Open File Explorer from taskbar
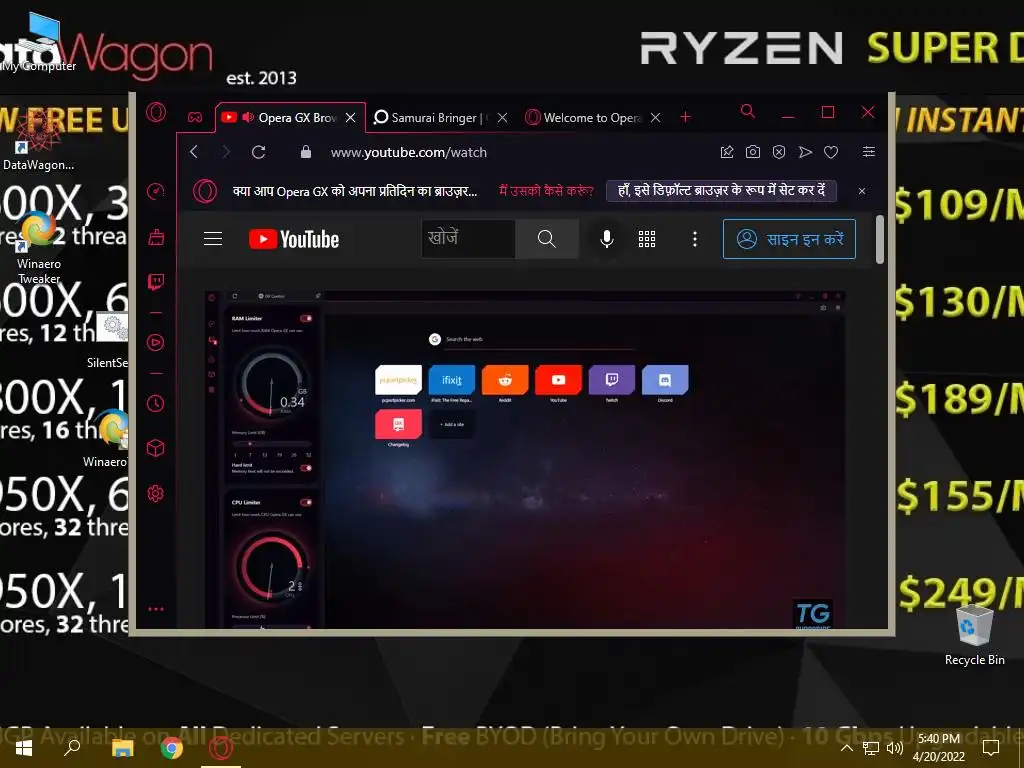1024x768 pixels. 122,748
